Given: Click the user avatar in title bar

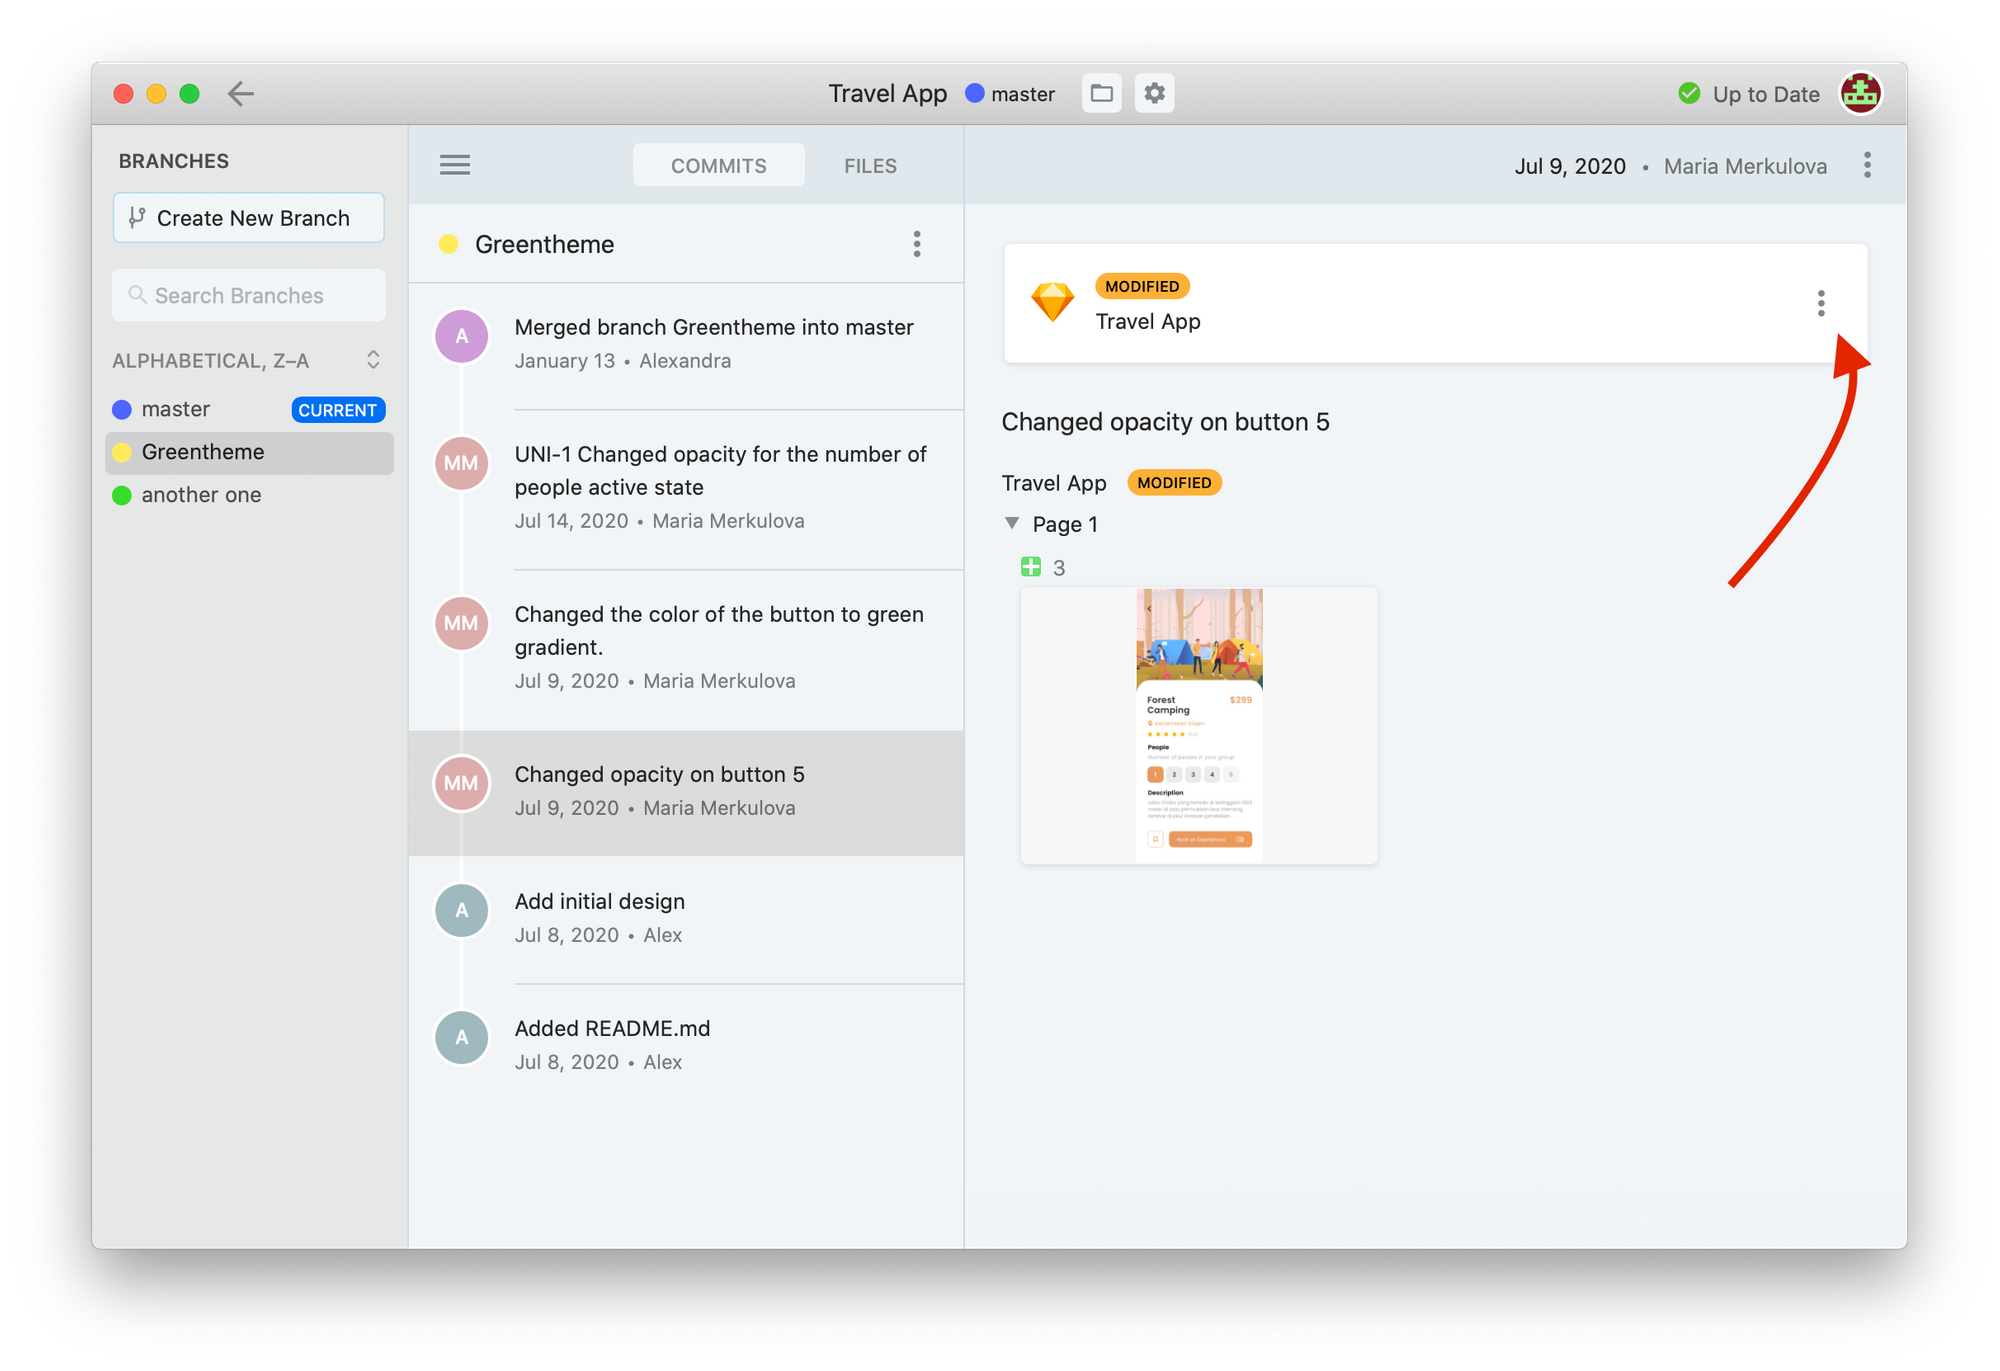Looking at the screenshot, I should coord(1860,94).
